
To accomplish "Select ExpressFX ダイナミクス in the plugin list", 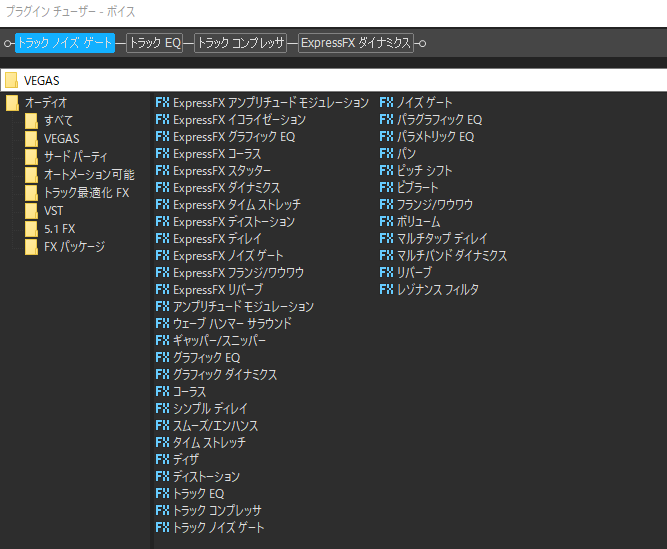I will (218, 188).
